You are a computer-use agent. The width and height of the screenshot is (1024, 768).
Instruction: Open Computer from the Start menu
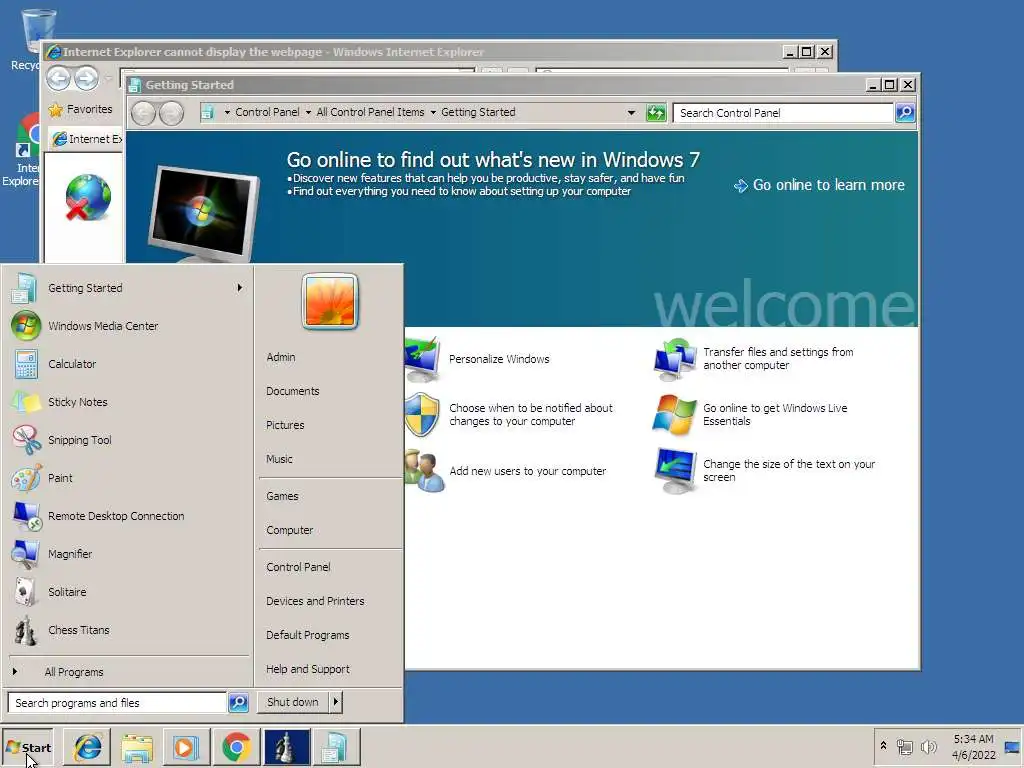click(289, 530)
